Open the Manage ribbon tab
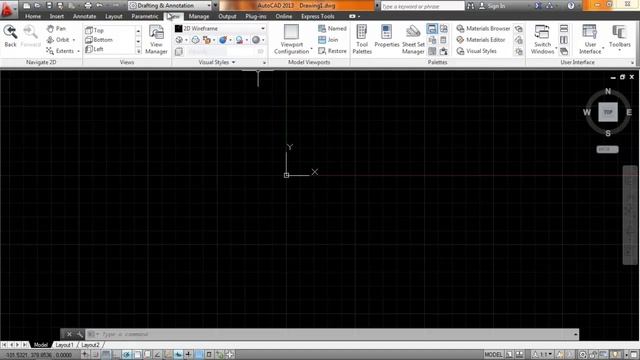Image resolution: width=640 pixels, height=360 pixels. (199, 16)
